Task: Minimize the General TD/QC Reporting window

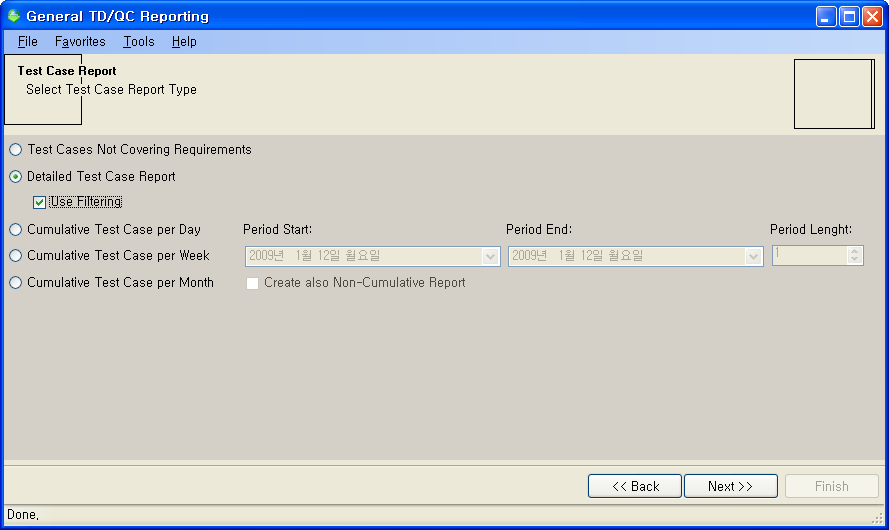Action: pos(826,16)
